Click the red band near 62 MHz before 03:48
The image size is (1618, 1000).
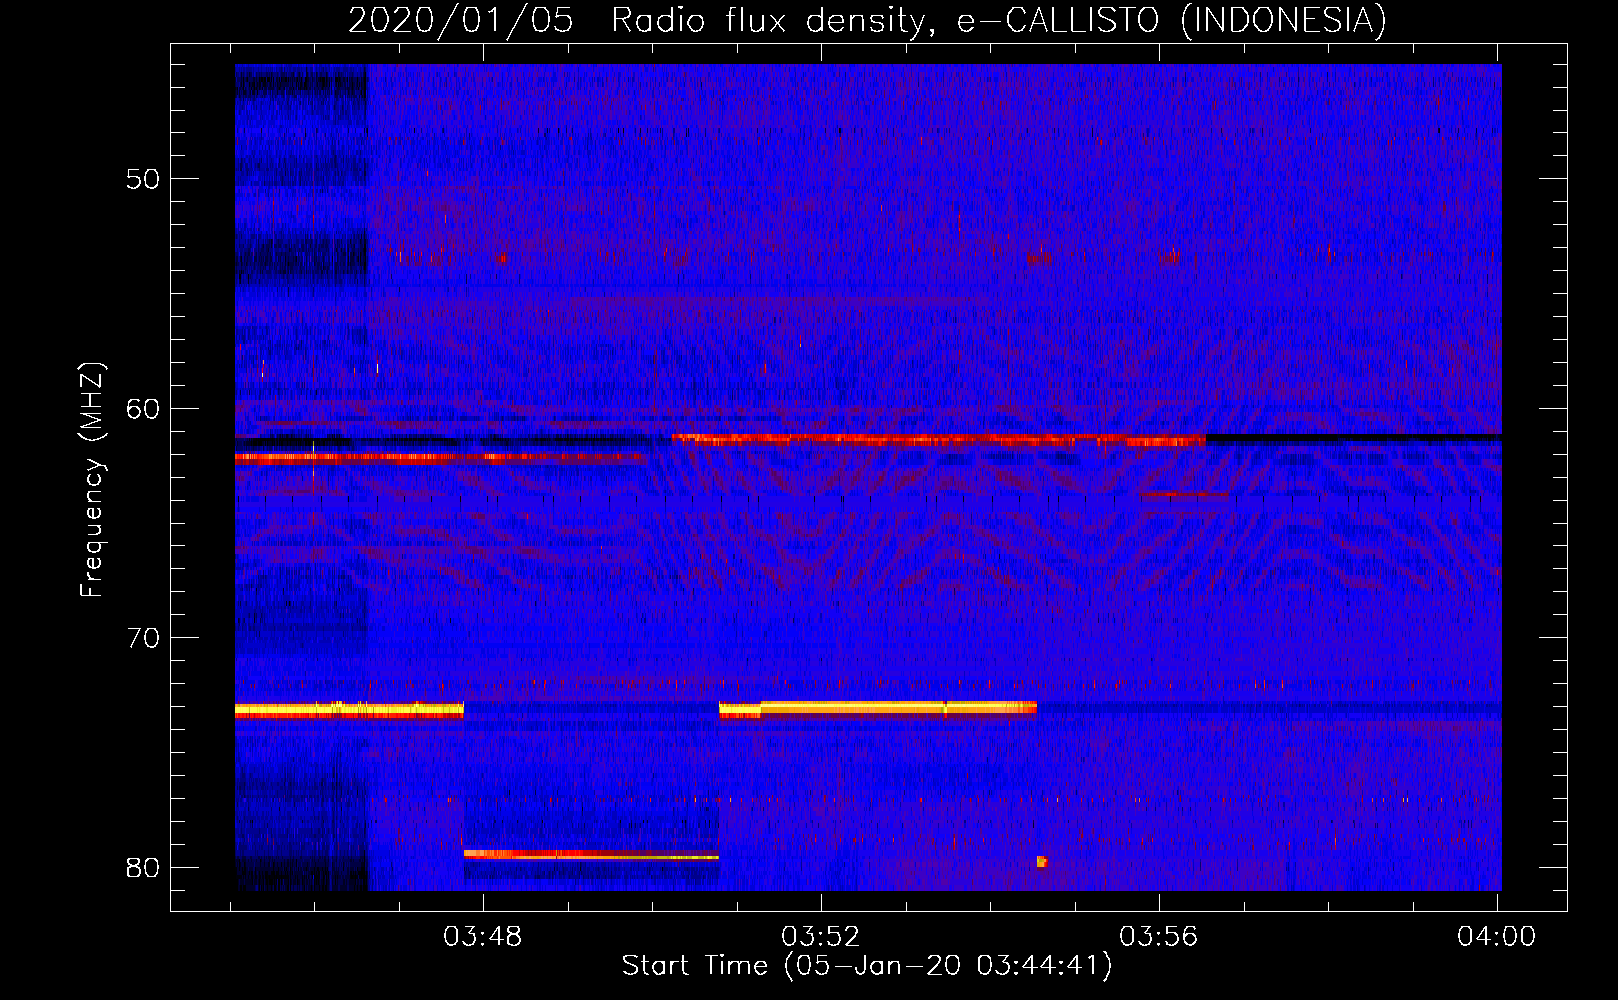coord(439,458)
